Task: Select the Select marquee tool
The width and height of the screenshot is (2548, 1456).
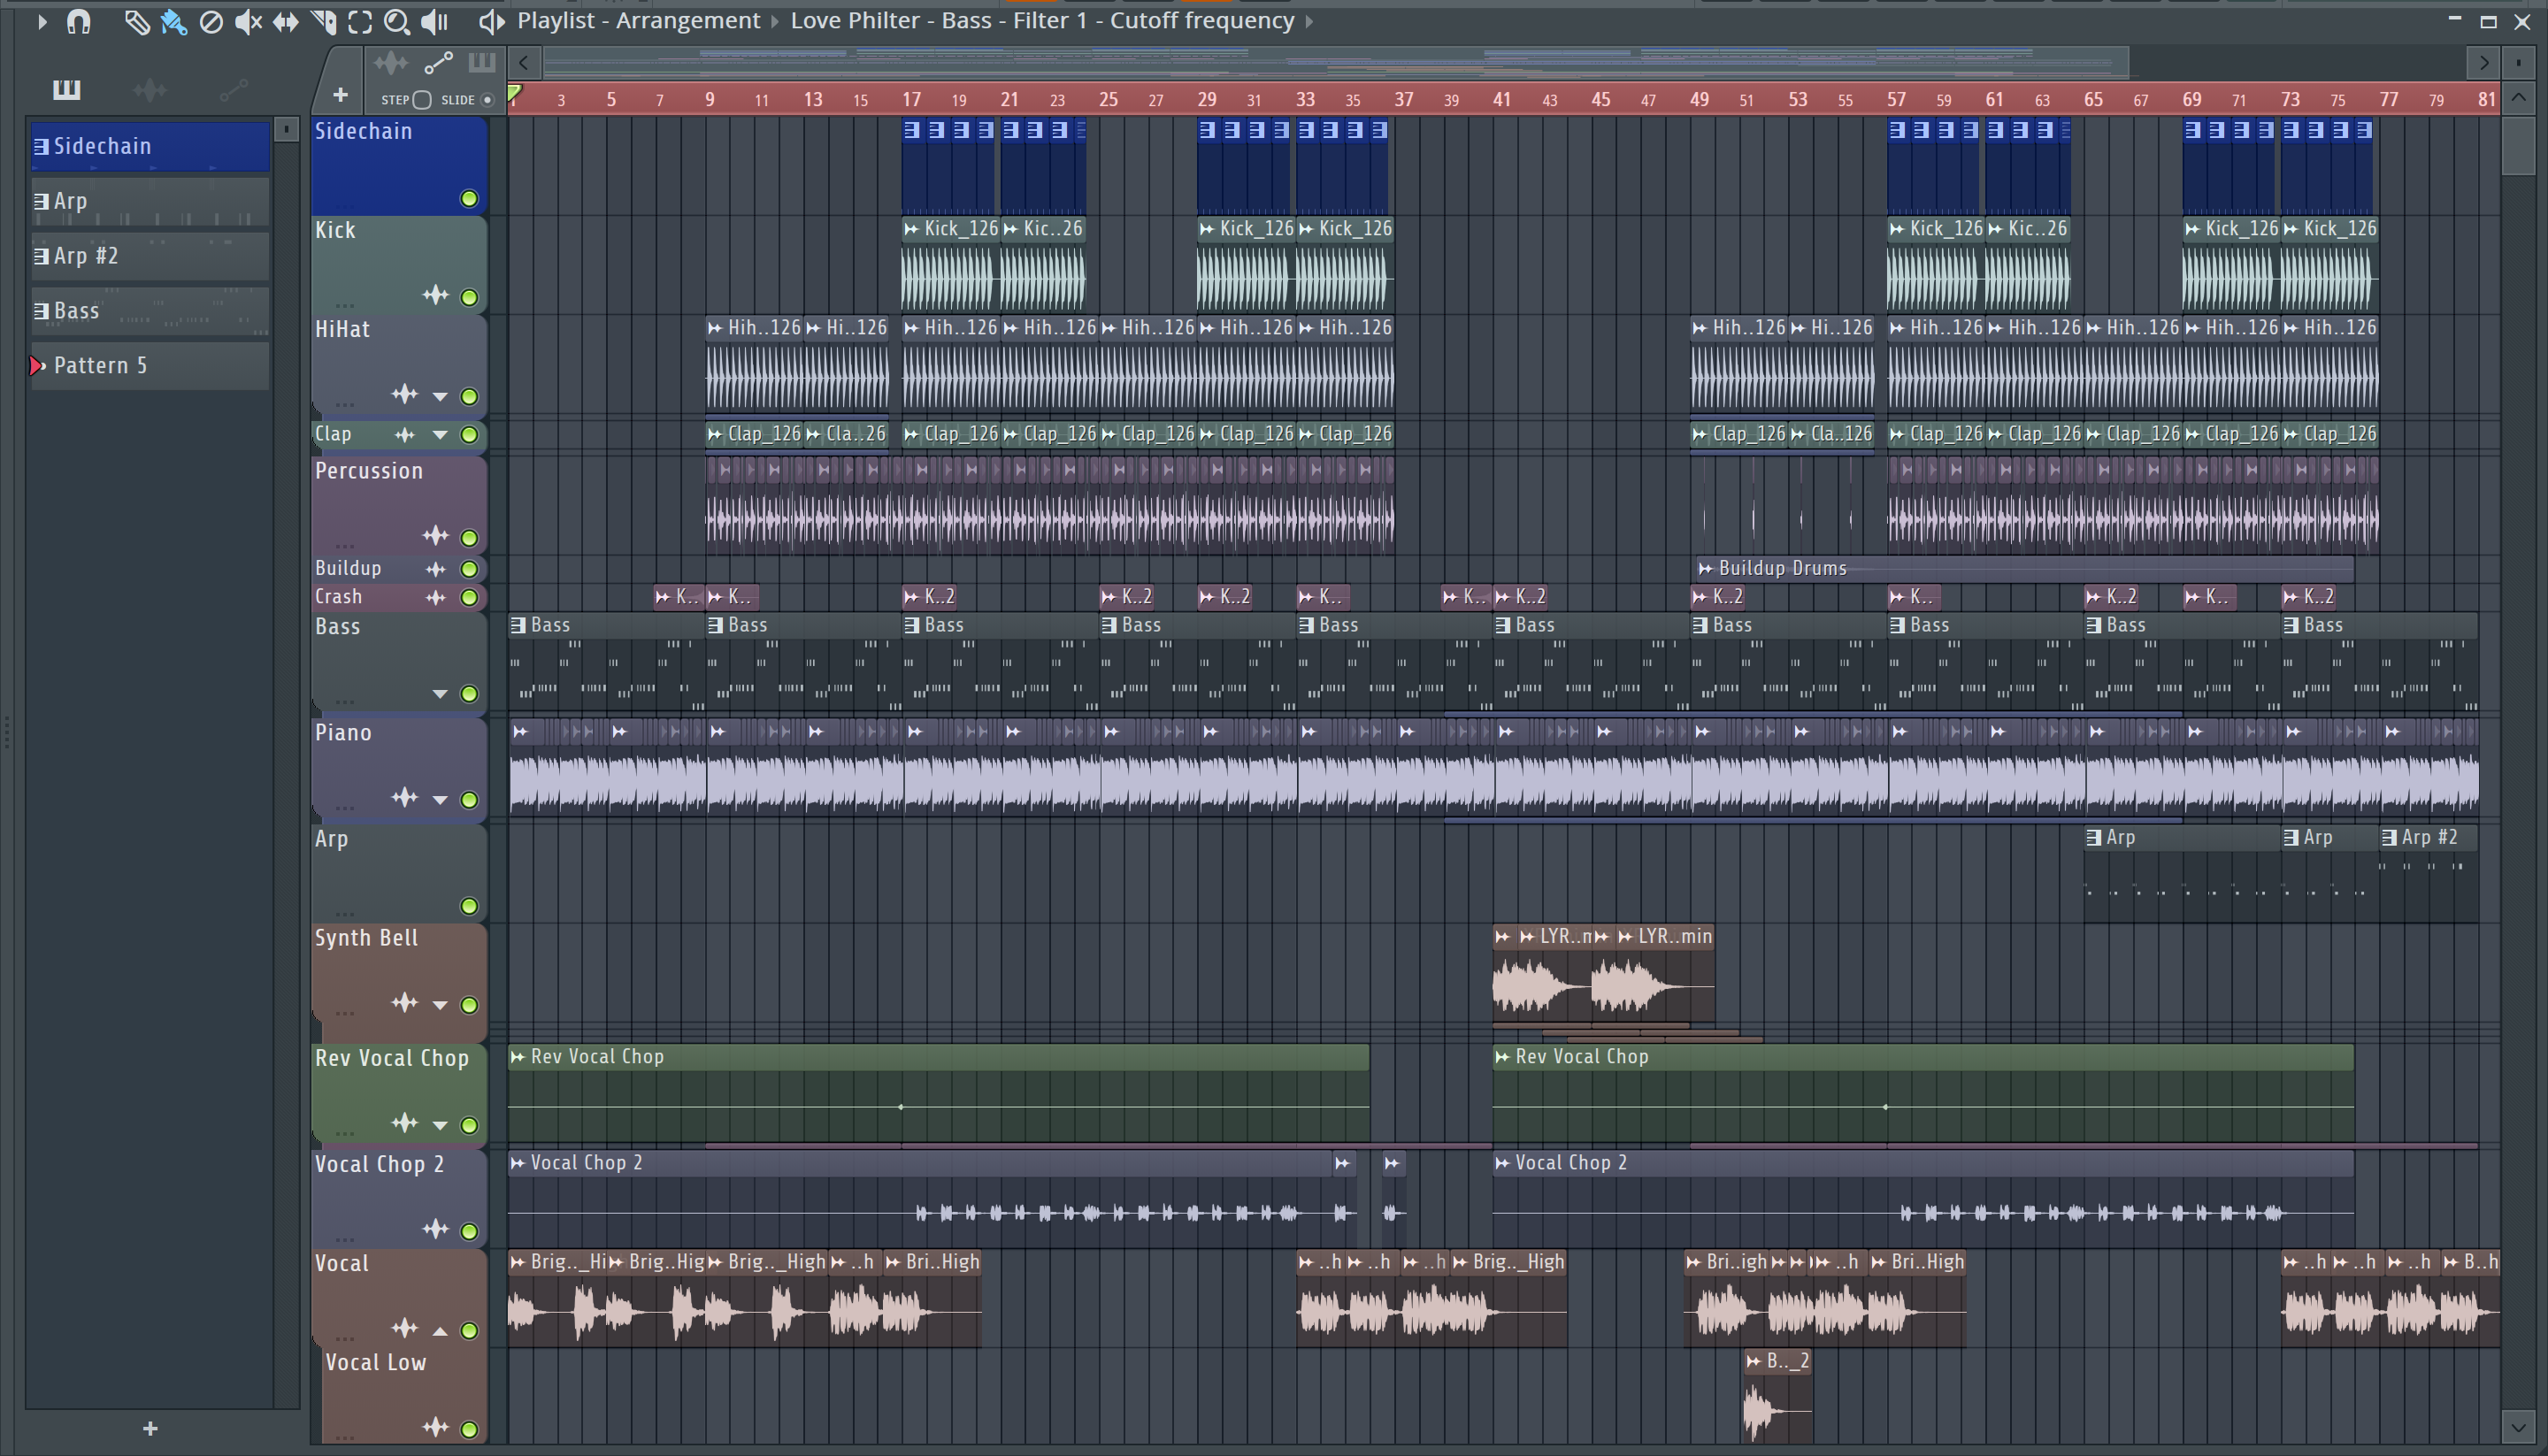Action: pyautogui.click(x=360, y=21)
